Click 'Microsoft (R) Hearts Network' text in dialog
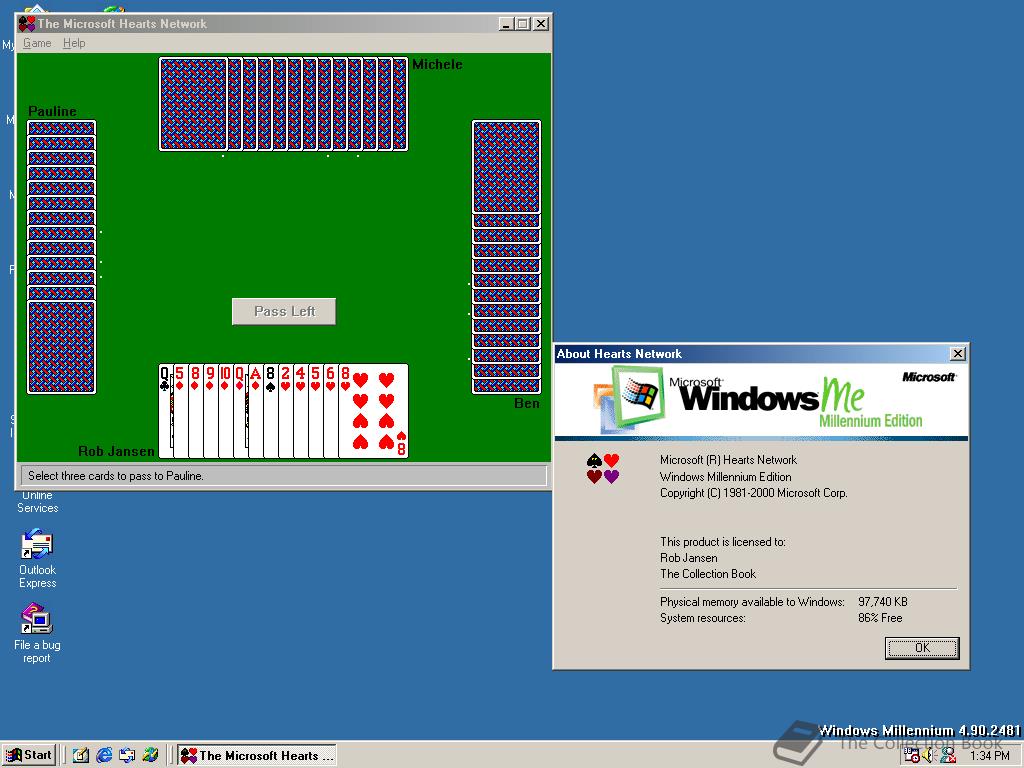The image size is (1024, 768). [728, 460]
